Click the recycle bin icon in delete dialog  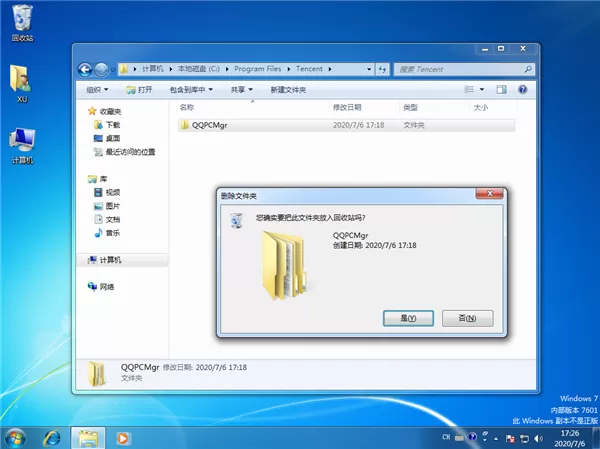pos(236,221)
